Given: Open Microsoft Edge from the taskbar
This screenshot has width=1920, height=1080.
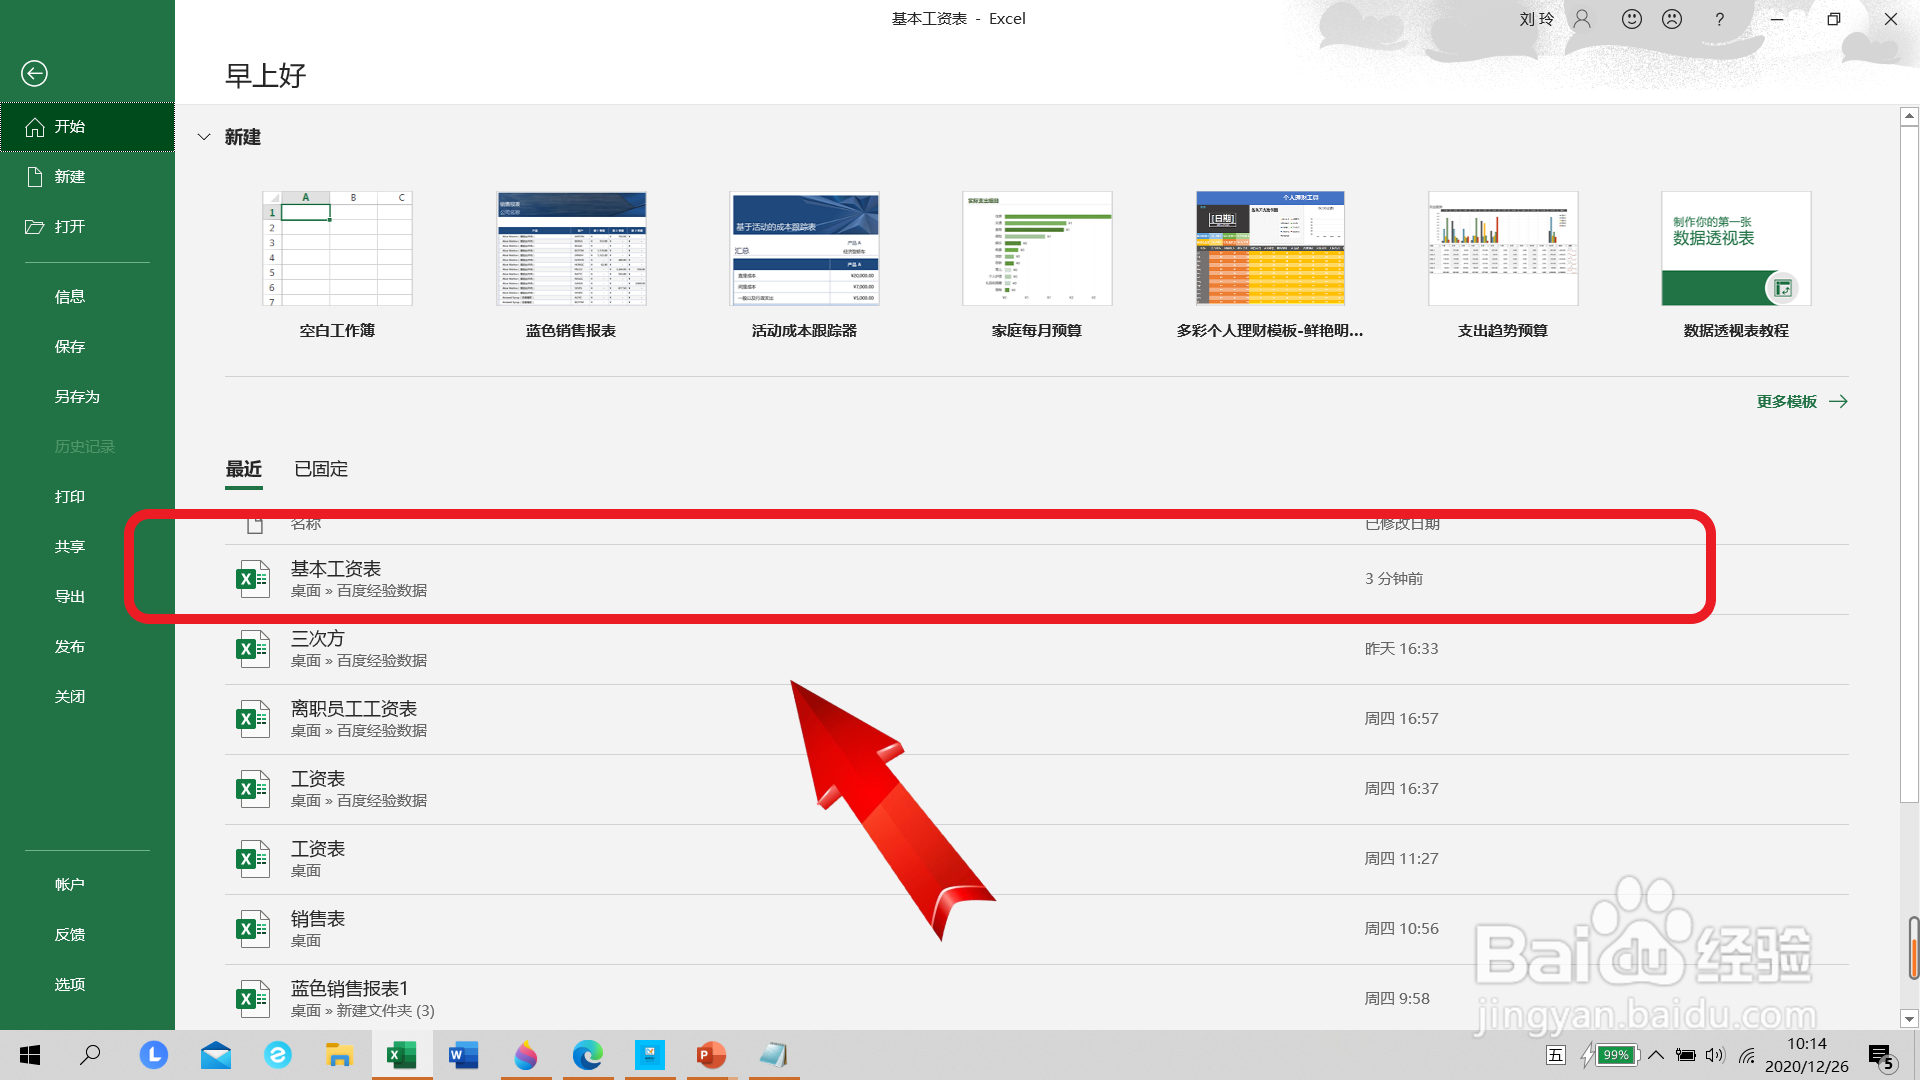Looking at the screenshot, I should click(x=587, y=1055).
